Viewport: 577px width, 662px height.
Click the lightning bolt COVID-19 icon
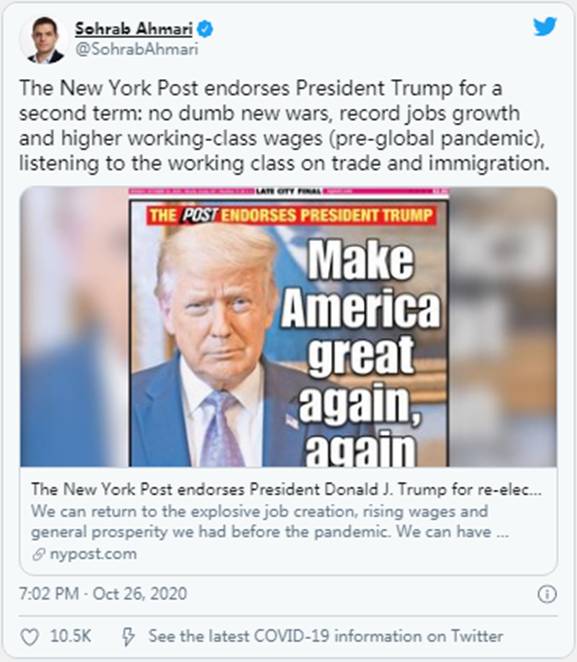128,637
